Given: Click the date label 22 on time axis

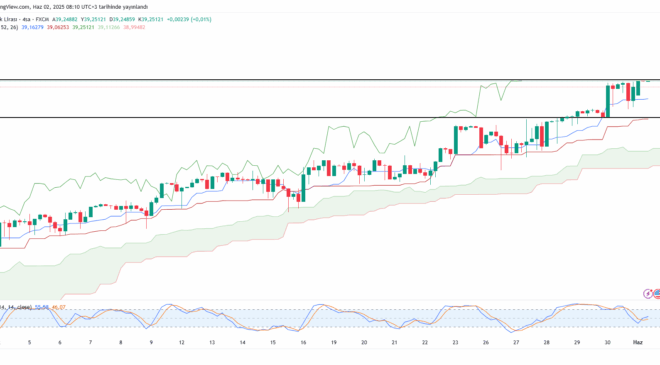Looking at the screenshot, I should [425, 343].
